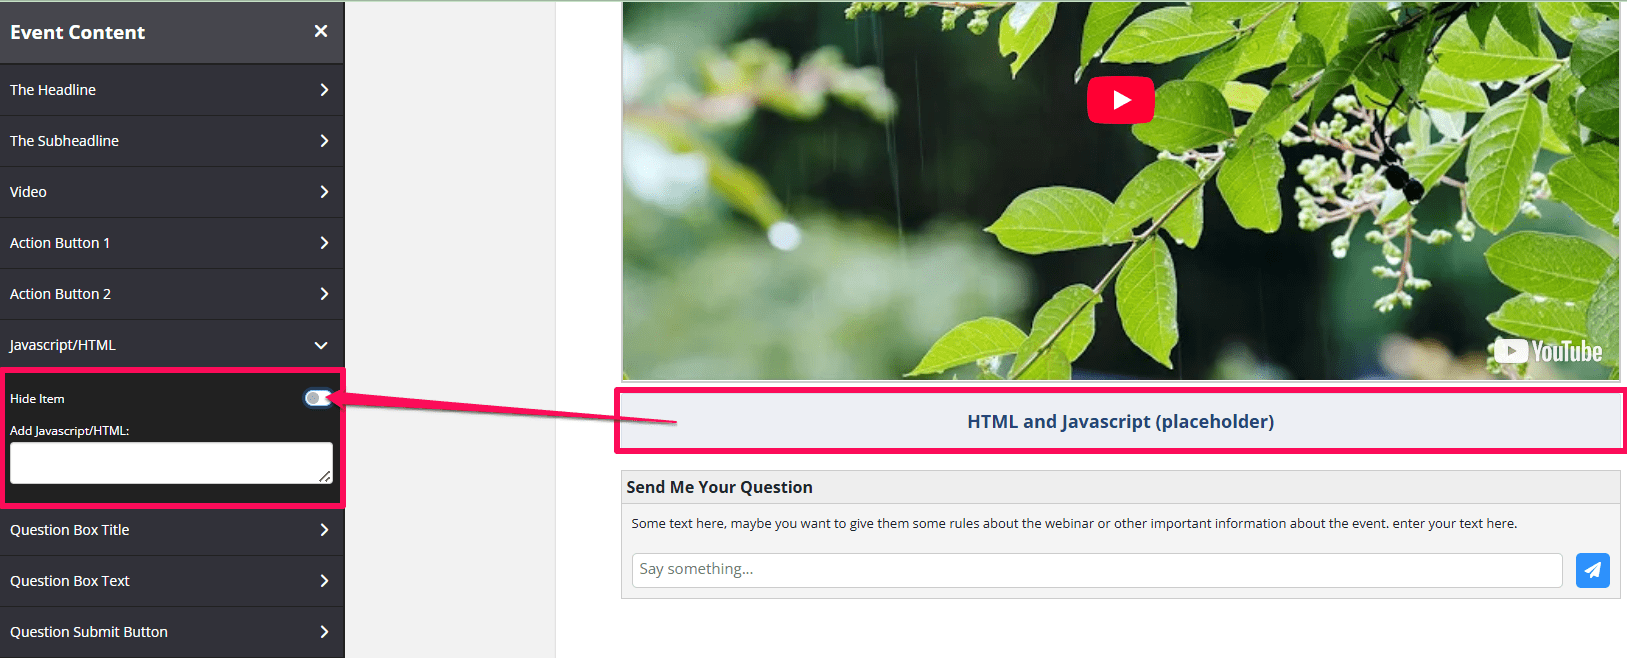
Task: Open Question Box Title section
Action: tap(172, 530)
